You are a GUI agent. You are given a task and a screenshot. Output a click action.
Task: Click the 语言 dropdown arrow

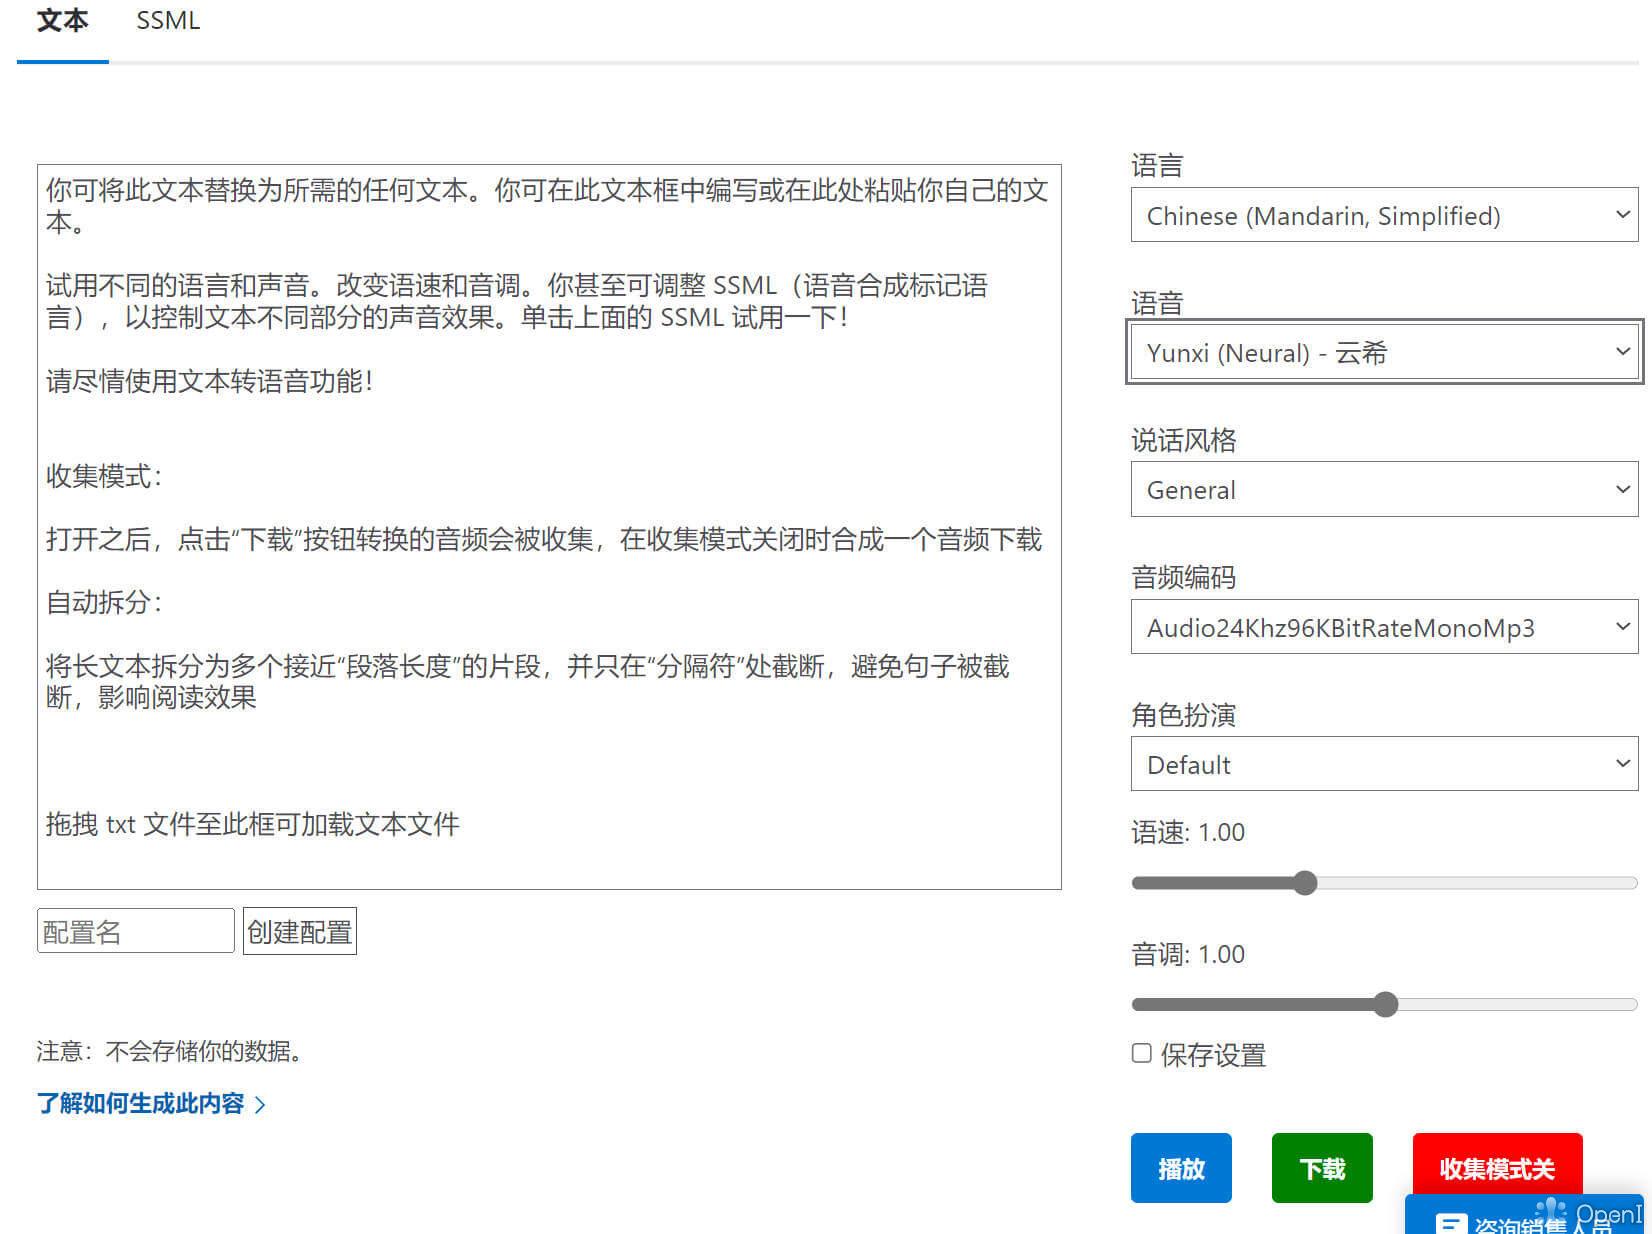pos(1622,214)
